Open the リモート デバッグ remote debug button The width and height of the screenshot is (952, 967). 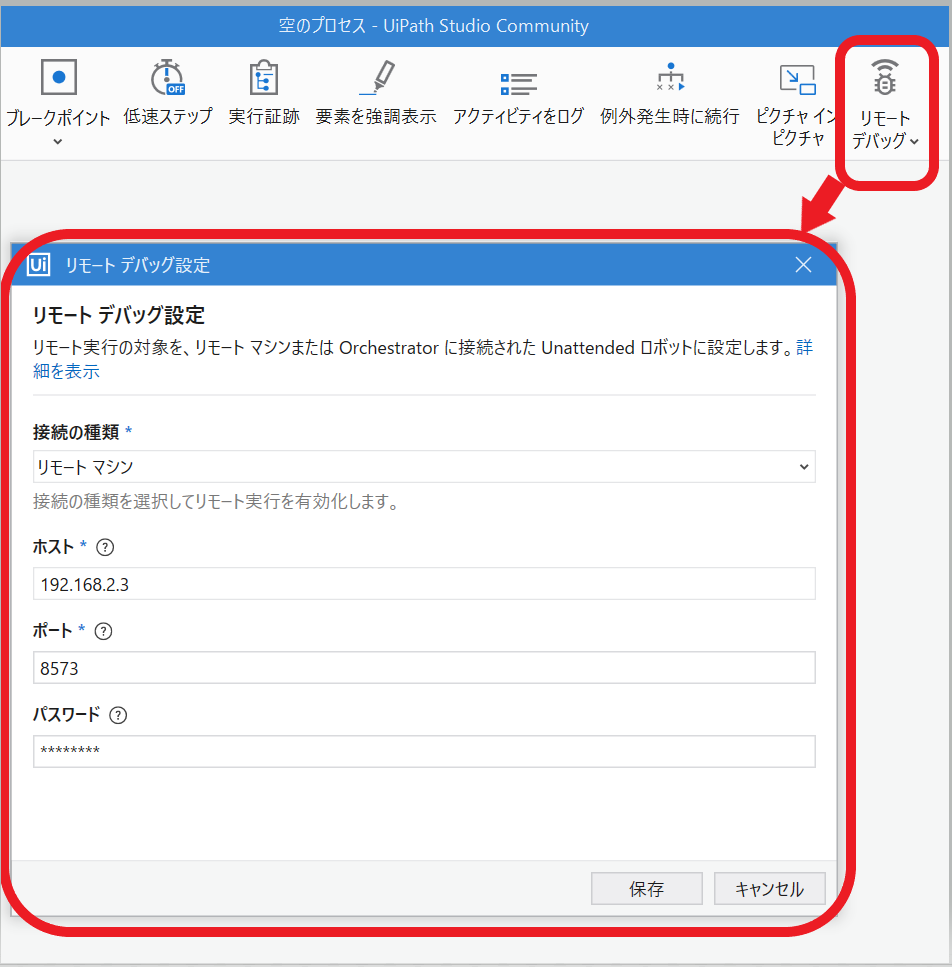point(885,105)
